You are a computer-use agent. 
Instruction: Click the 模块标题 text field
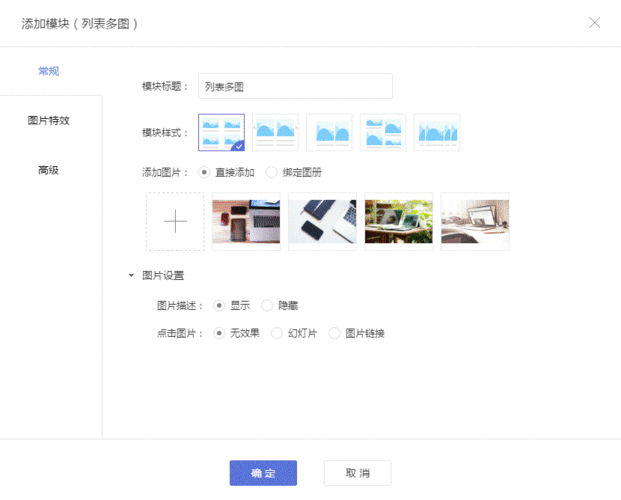pyautogui.click(x=295, y=87)
